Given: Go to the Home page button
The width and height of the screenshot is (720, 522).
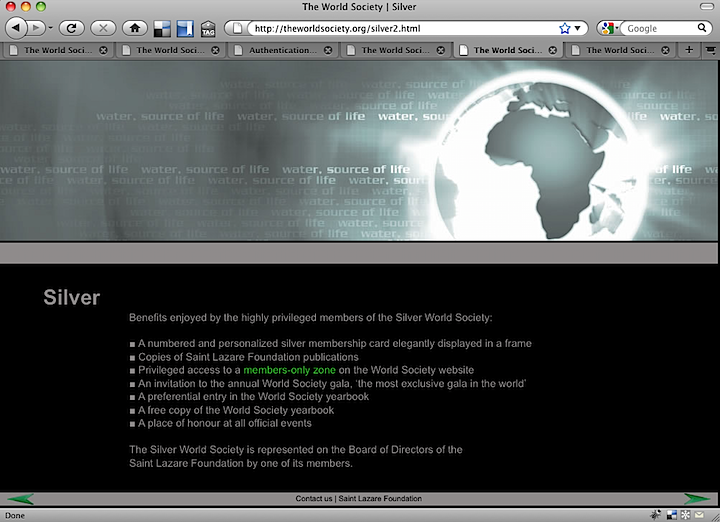Looking at the screenshot, I should [x=135, y=28].
